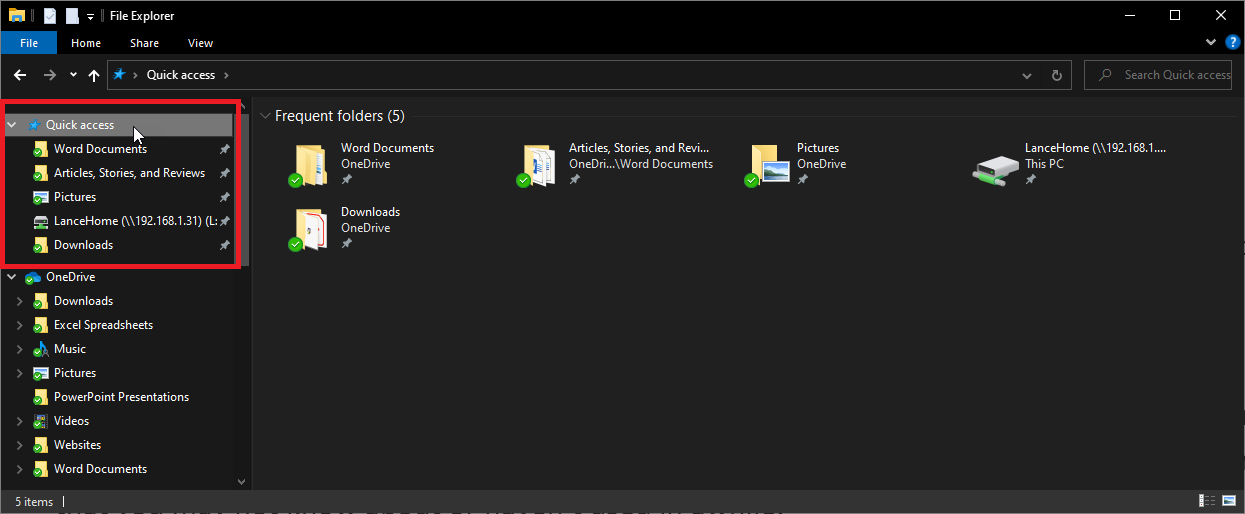Collapse the Quick access tree node
Viewport: 1245px width, 514px height.
[12, 125]
